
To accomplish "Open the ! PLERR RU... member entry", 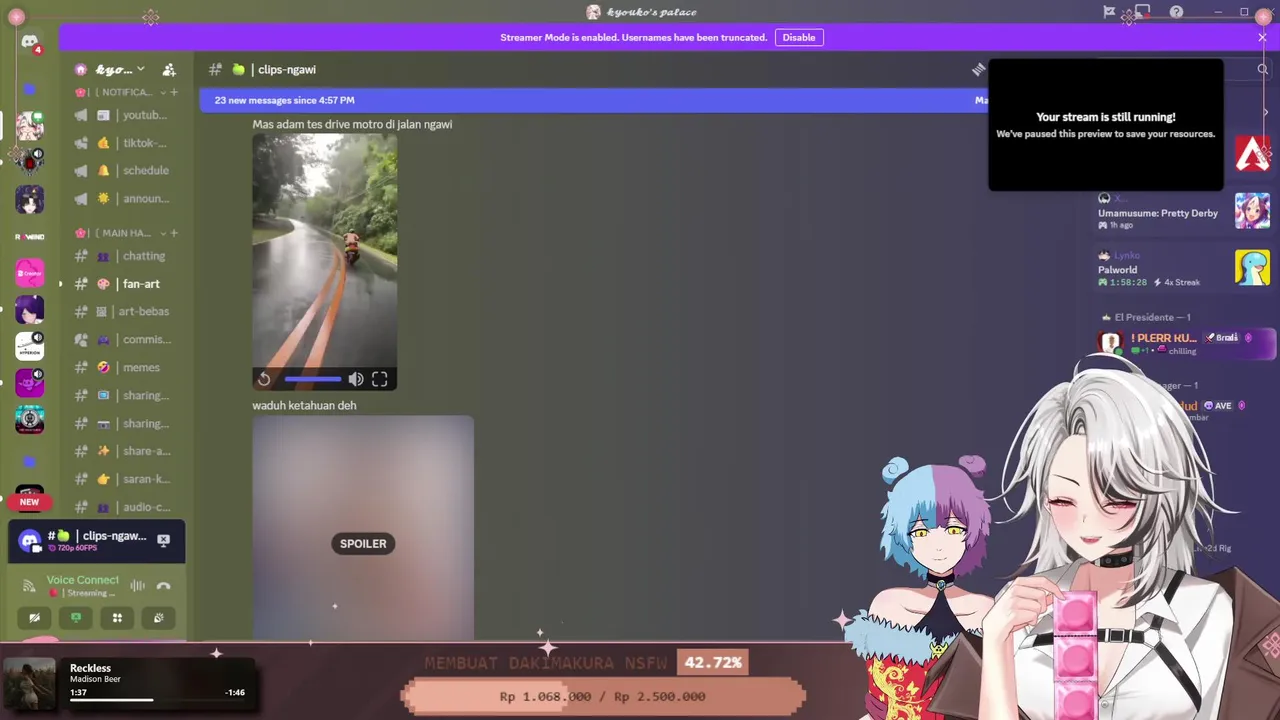I will coord(1186,343).
